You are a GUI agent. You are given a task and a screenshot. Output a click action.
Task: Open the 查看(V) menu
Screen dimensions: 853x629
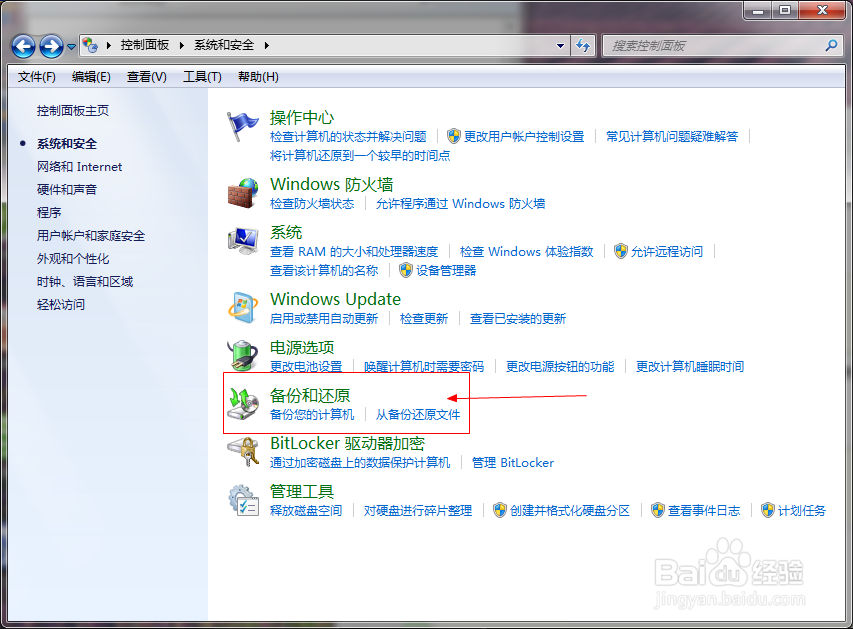[146, 76]
